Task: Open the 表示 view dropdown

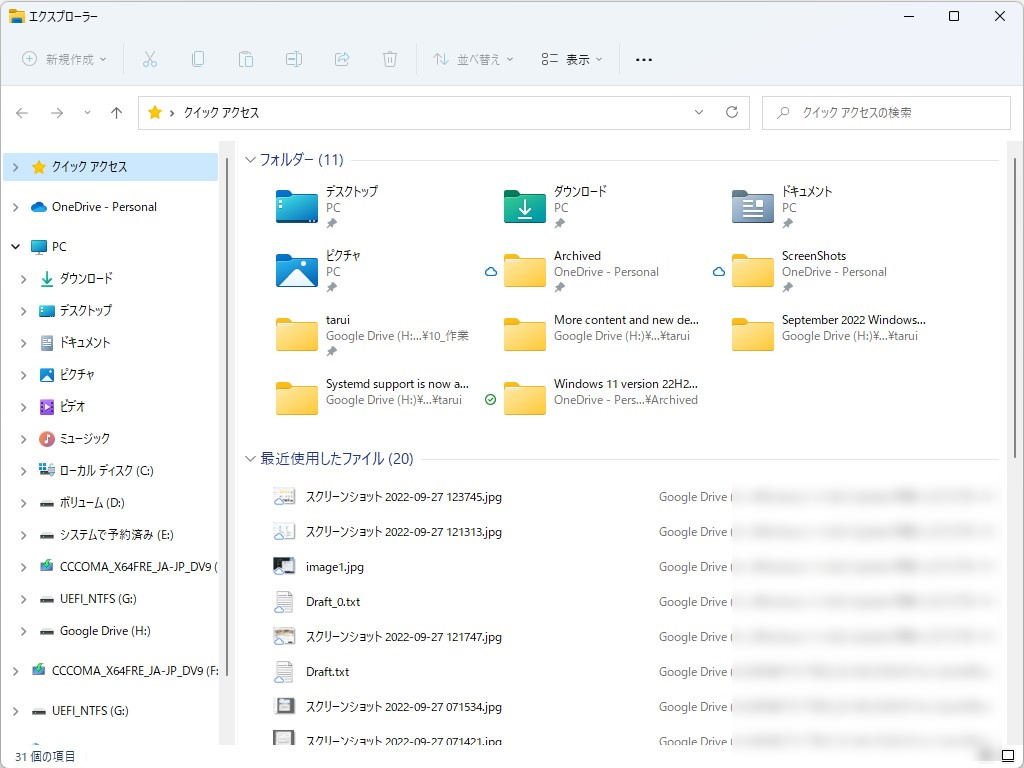Action: [x=571, y=59]
